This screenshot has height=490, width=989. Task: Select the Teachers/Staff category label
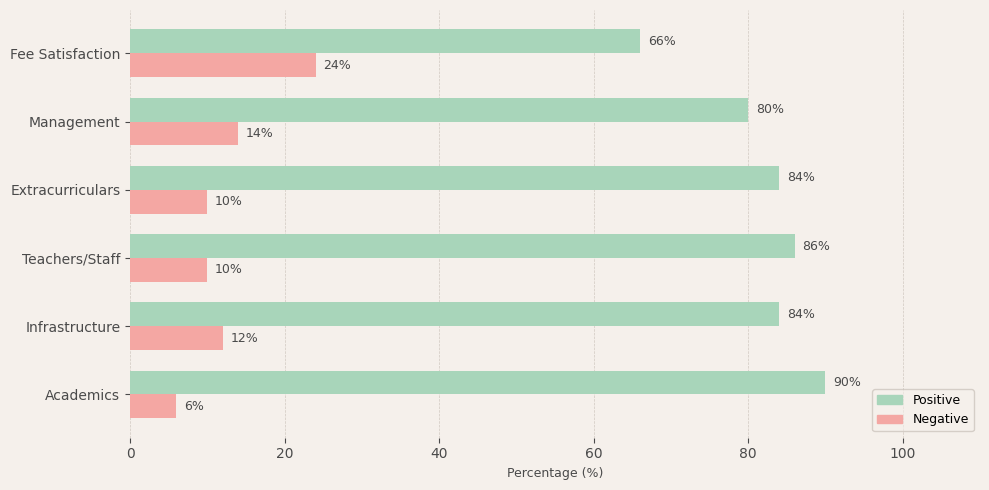coord(71,259)
